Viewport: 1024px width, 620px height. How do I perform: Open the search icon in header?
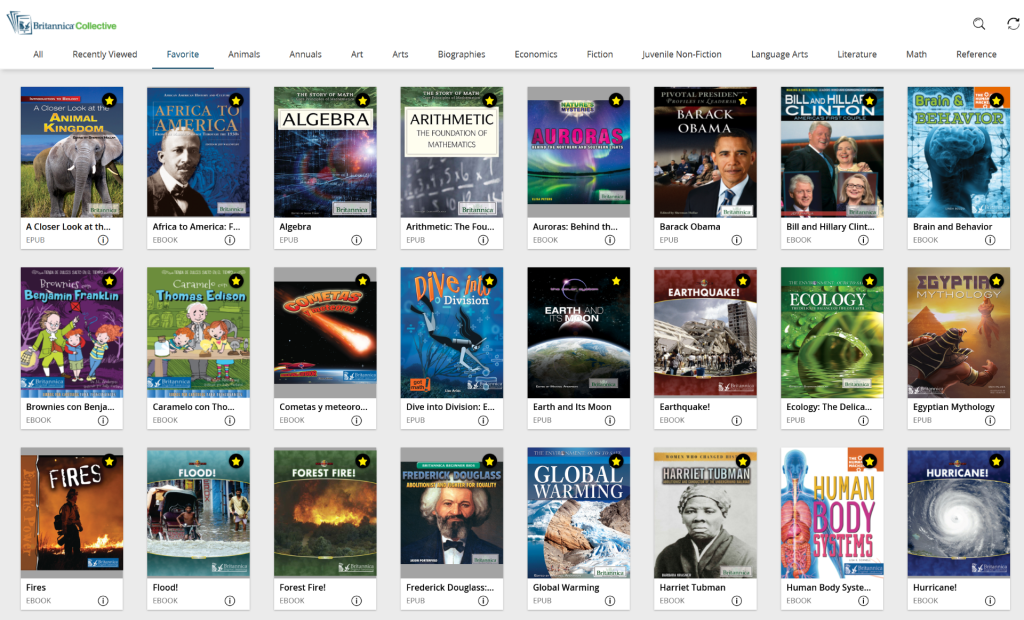(978, 24)
